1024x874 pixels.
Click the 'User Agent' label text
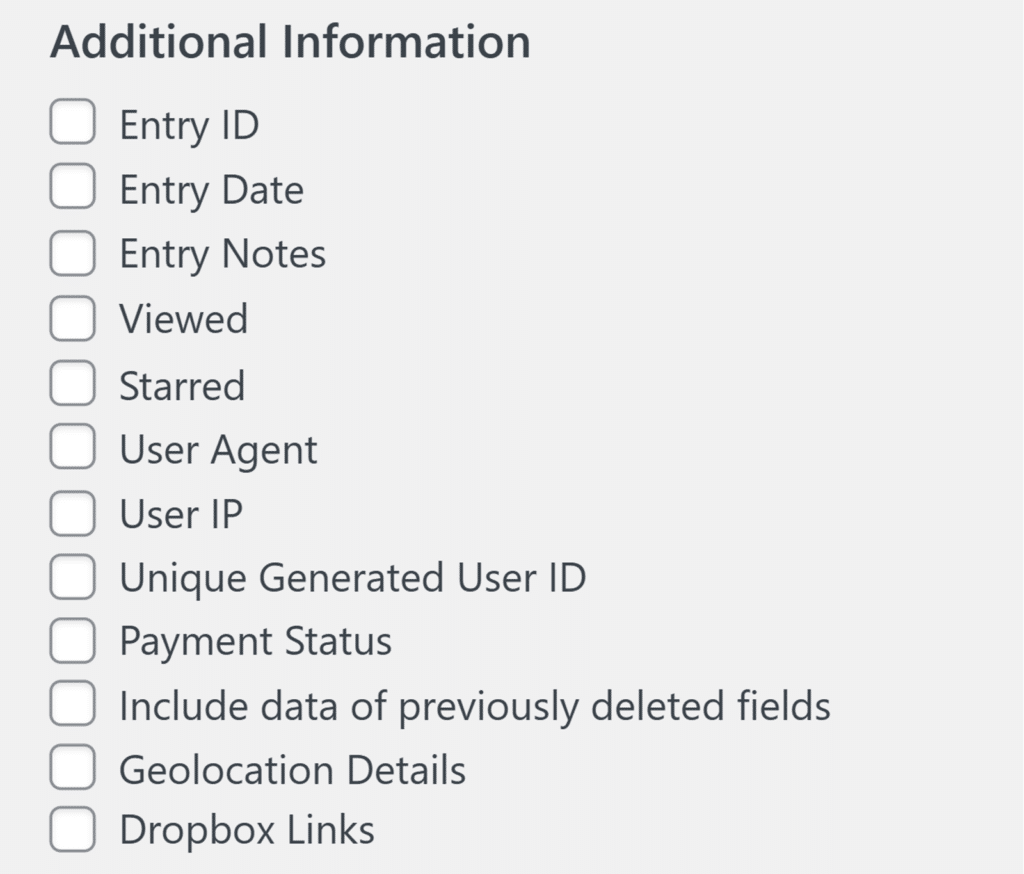[x=218, y=450]
